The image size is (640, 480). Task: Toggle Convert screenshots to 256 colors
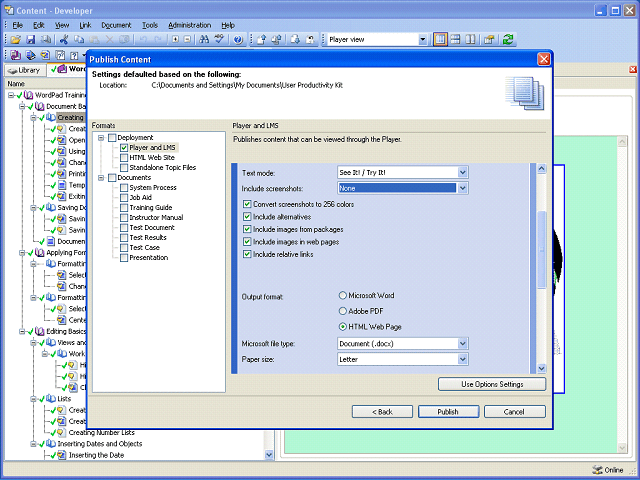click(x=247, y=204)
